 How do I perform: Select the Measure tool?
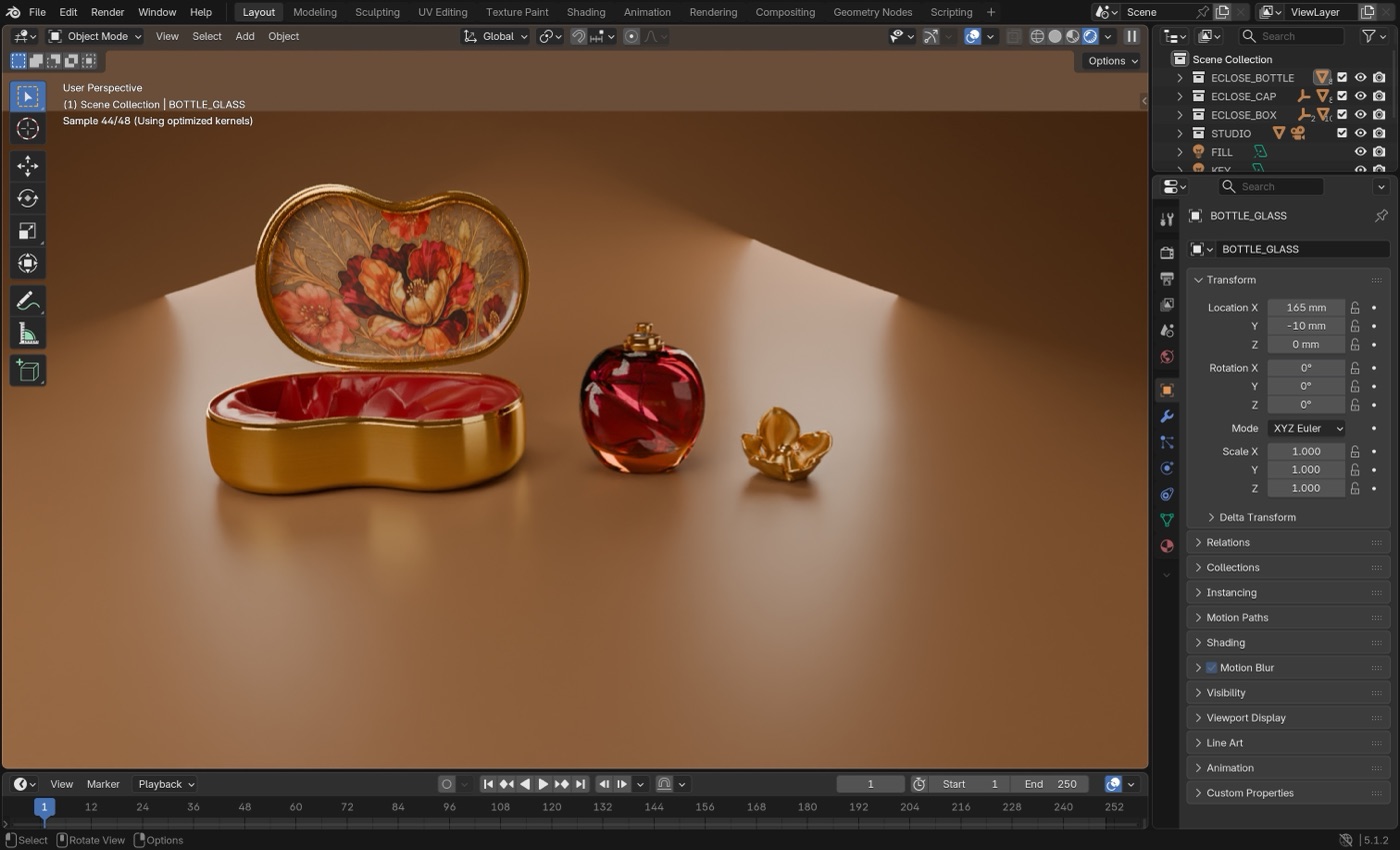[28, 334]
